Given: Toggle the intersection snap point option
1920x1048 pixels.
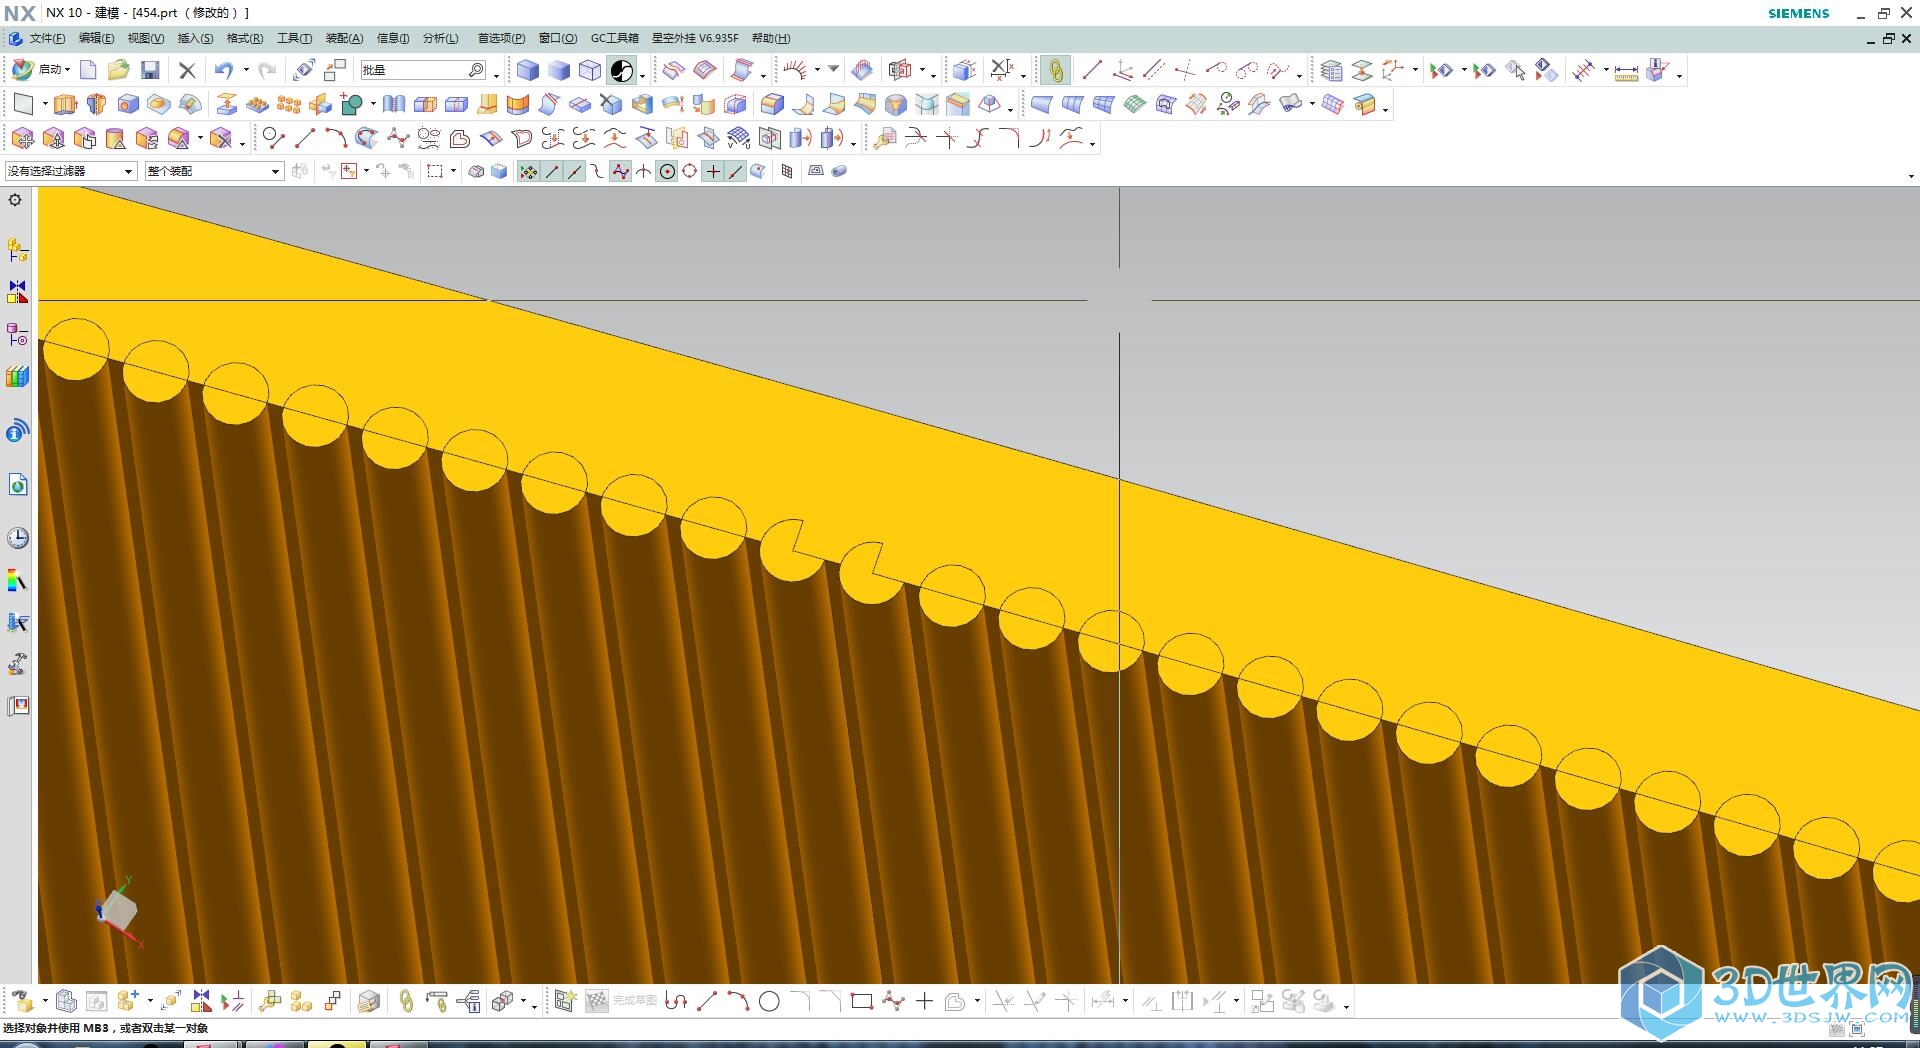Looking at the screenshot, I should coord(643,171).
